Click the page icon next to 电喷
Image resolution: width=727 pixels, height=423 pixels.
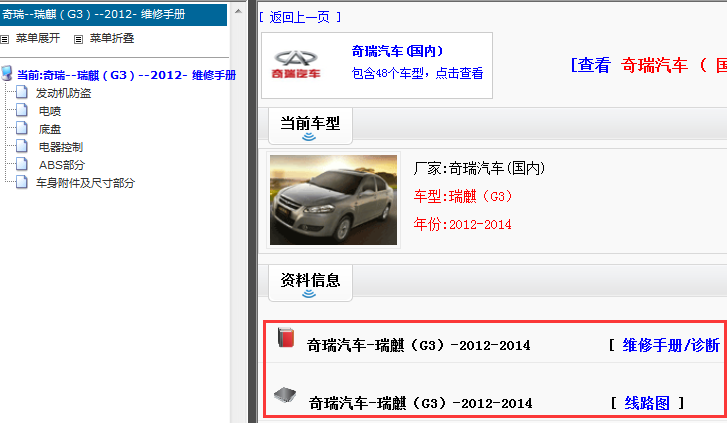point(22,110)
